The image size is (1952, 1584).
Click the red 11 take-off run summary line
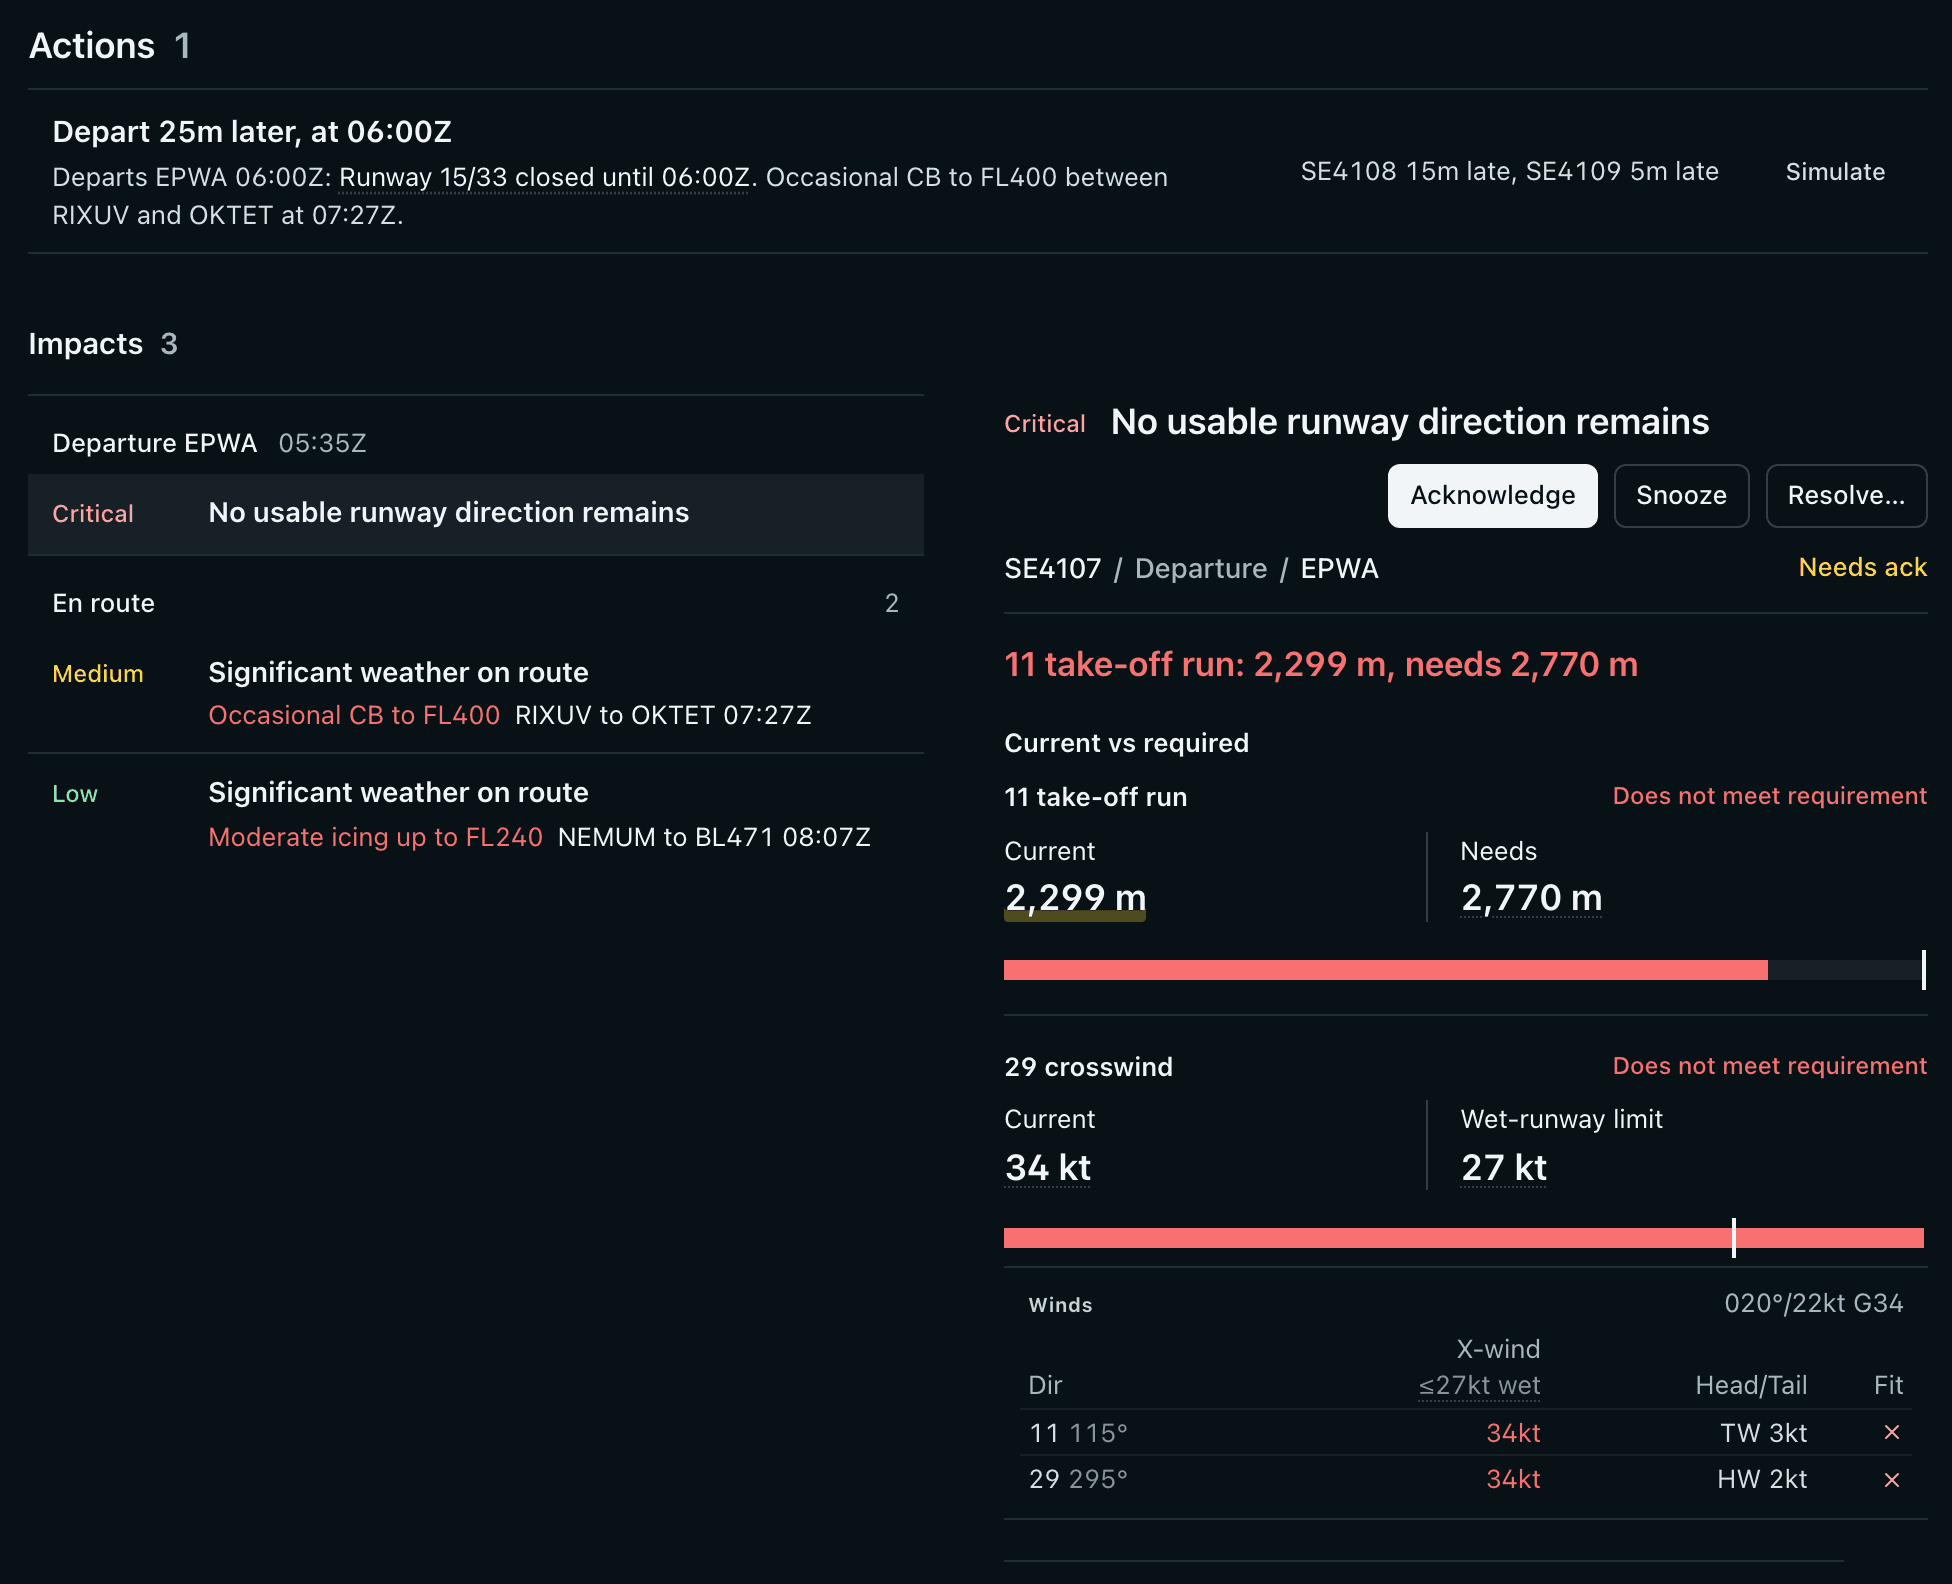1321,664
